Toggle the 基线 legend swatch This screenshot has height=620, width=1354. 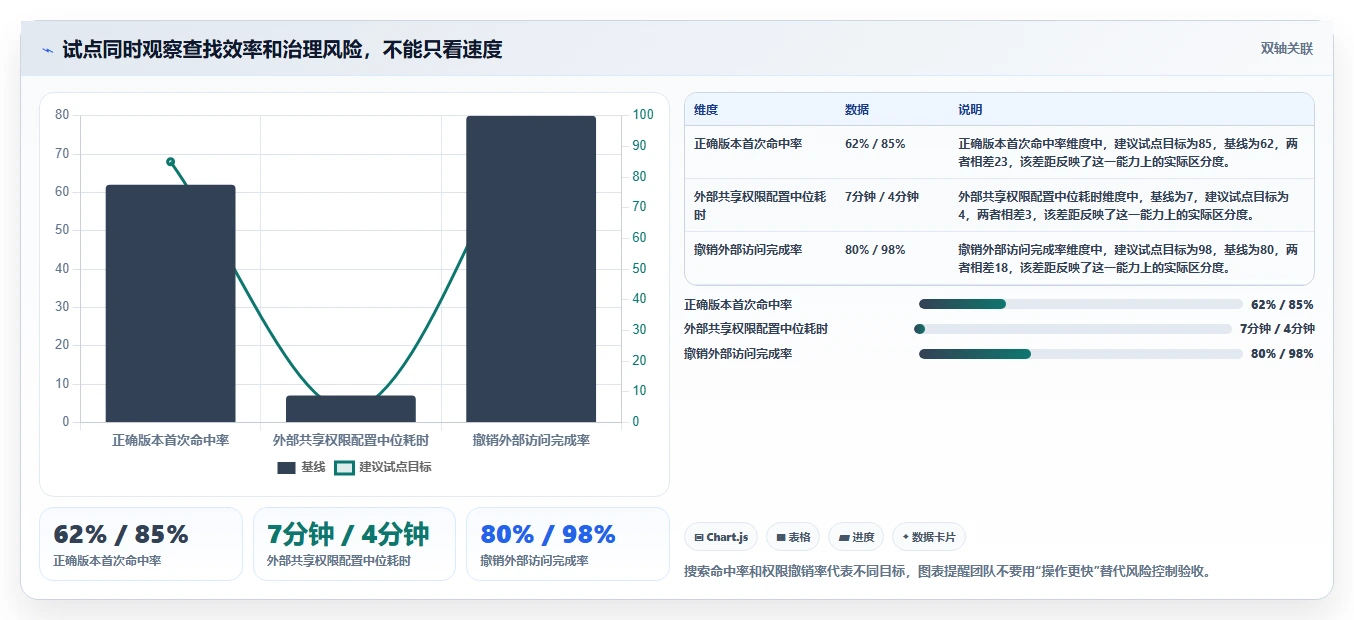[x=287, y=467]
